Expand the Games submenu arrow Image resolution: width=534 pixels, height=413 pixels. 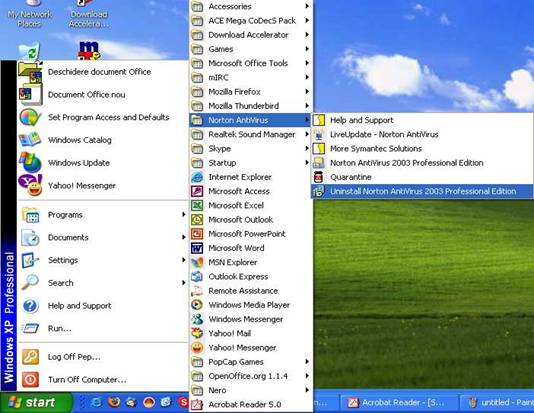(307, 49)
